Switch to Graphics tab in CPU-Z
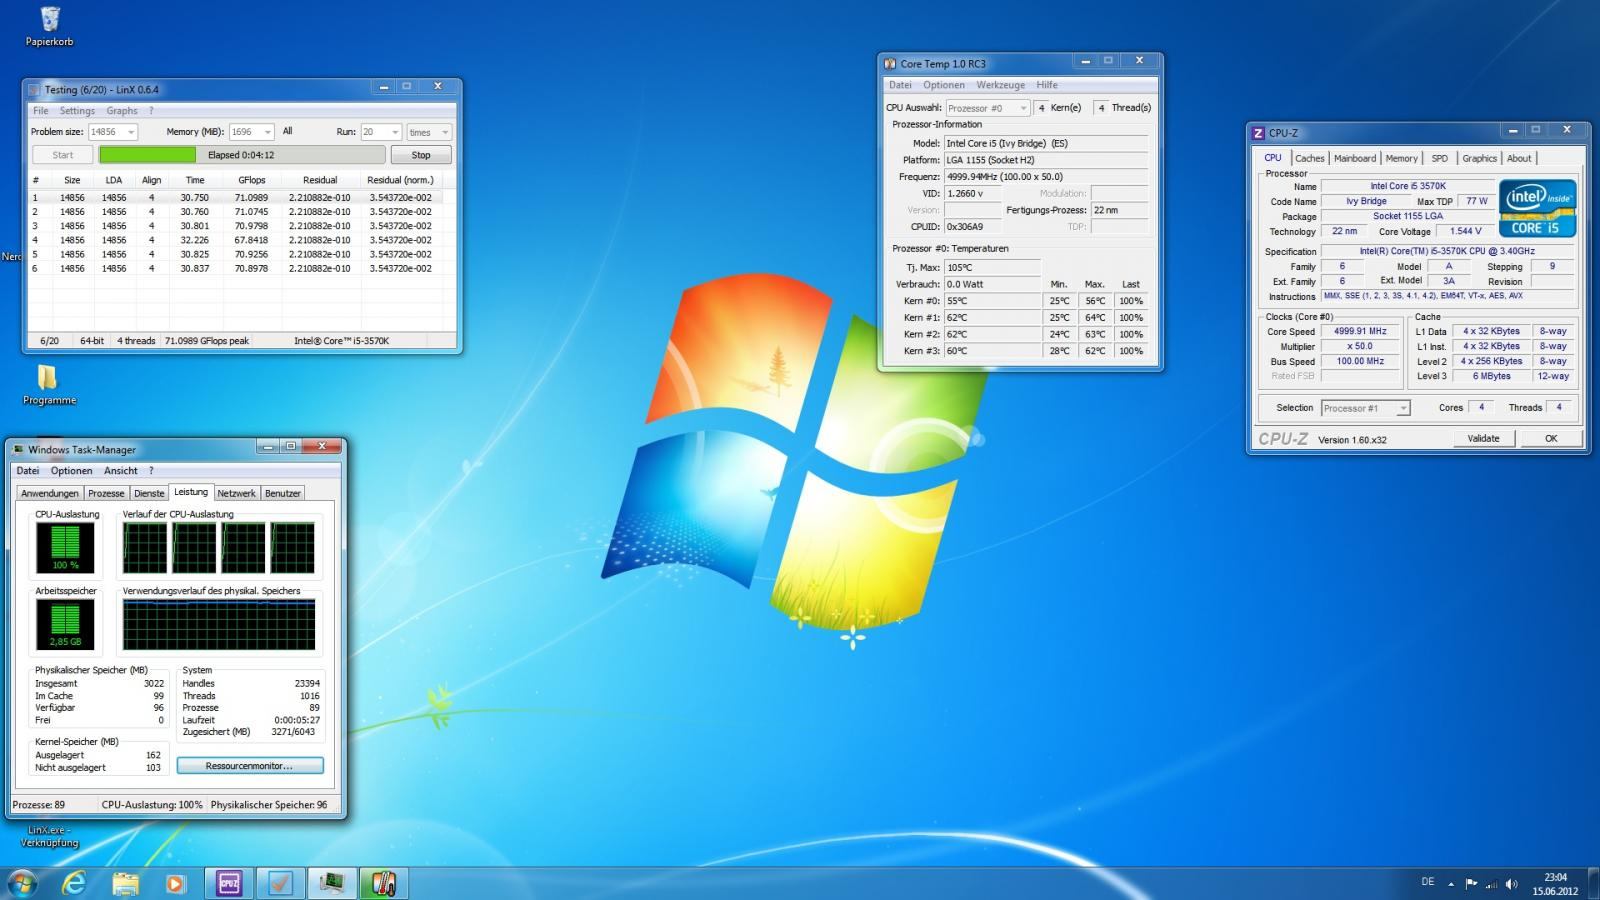The width and height of the screenshot is (1600, 900). 1479,158
